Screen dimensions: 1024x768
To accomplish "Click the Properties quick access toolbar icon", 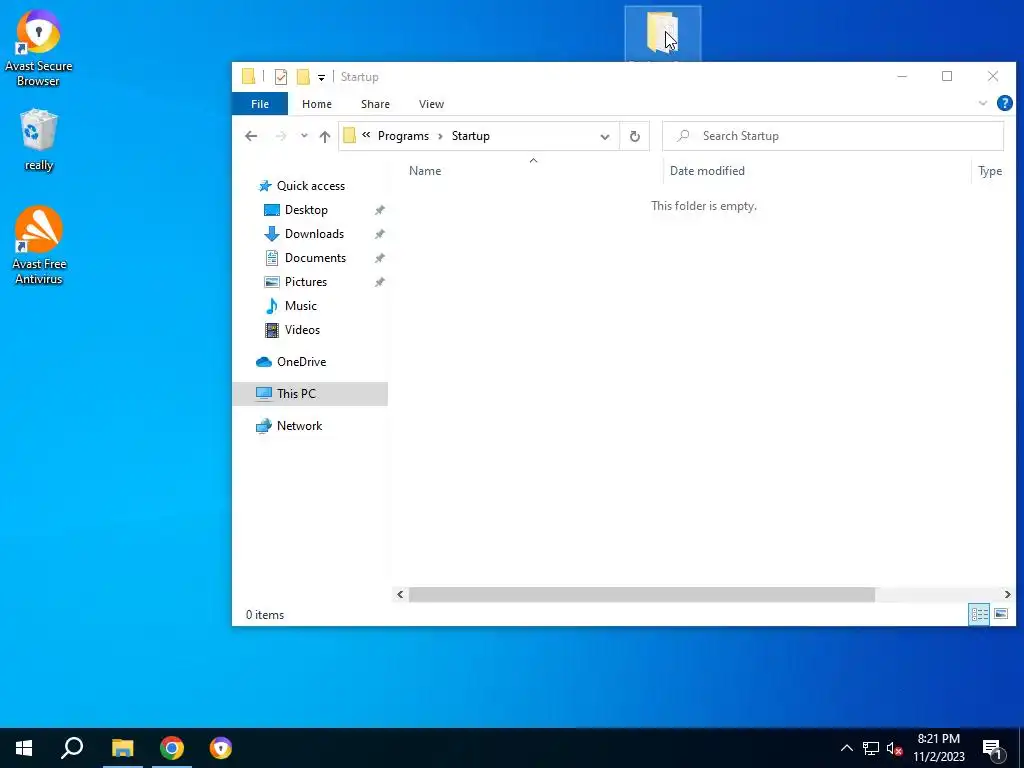I will pyautogui.click(x=281, y=77).
